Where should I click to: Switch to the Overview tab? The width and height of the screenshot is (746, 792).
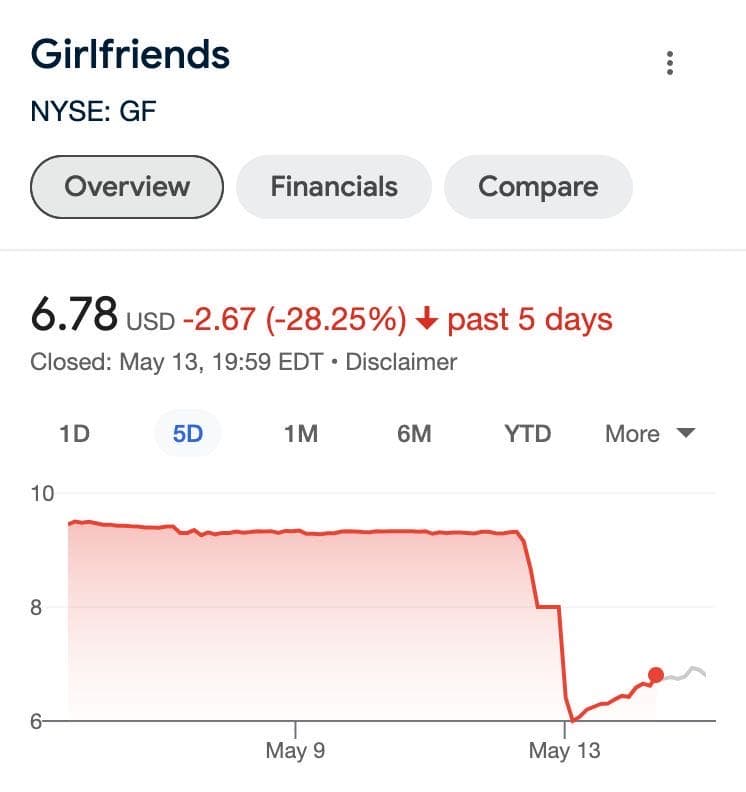click(127, 187)
